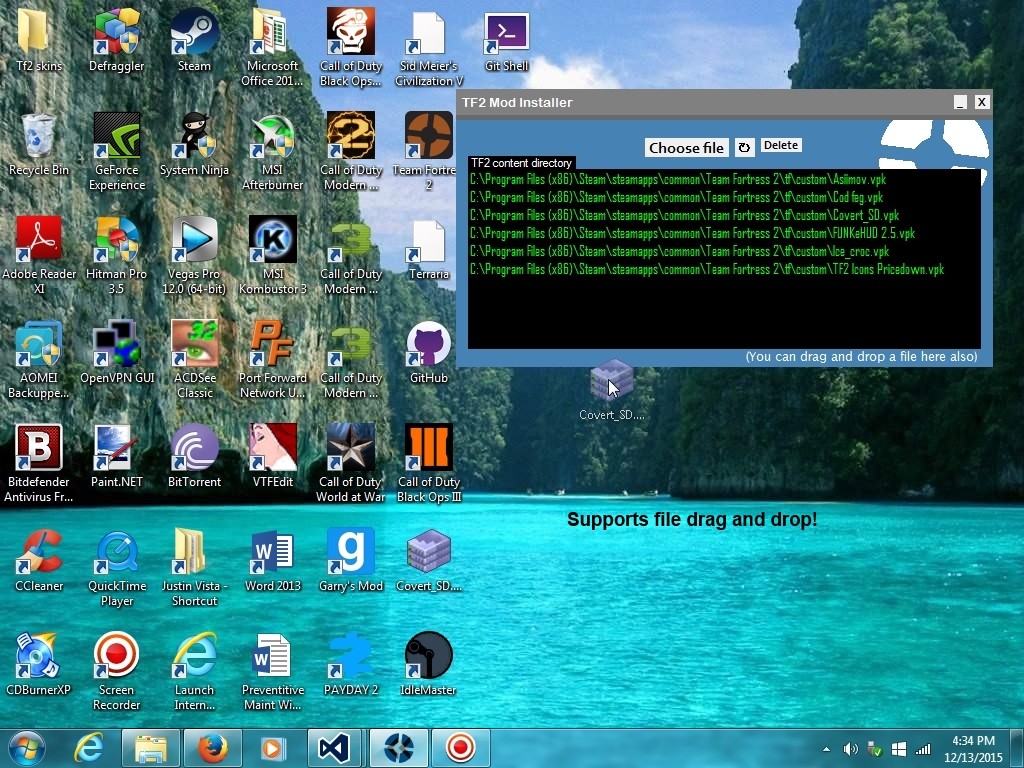Select the Garry's Mod icon

(x=351, y=560)
